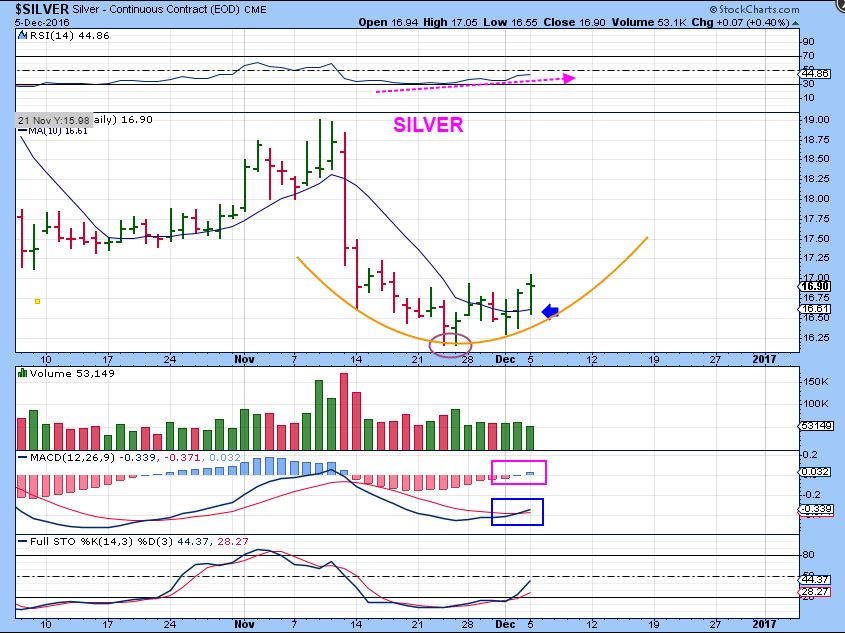Click the Chg +0.07 (+0.40%) value
Screen dimensions: 845x633
[741, 23]
